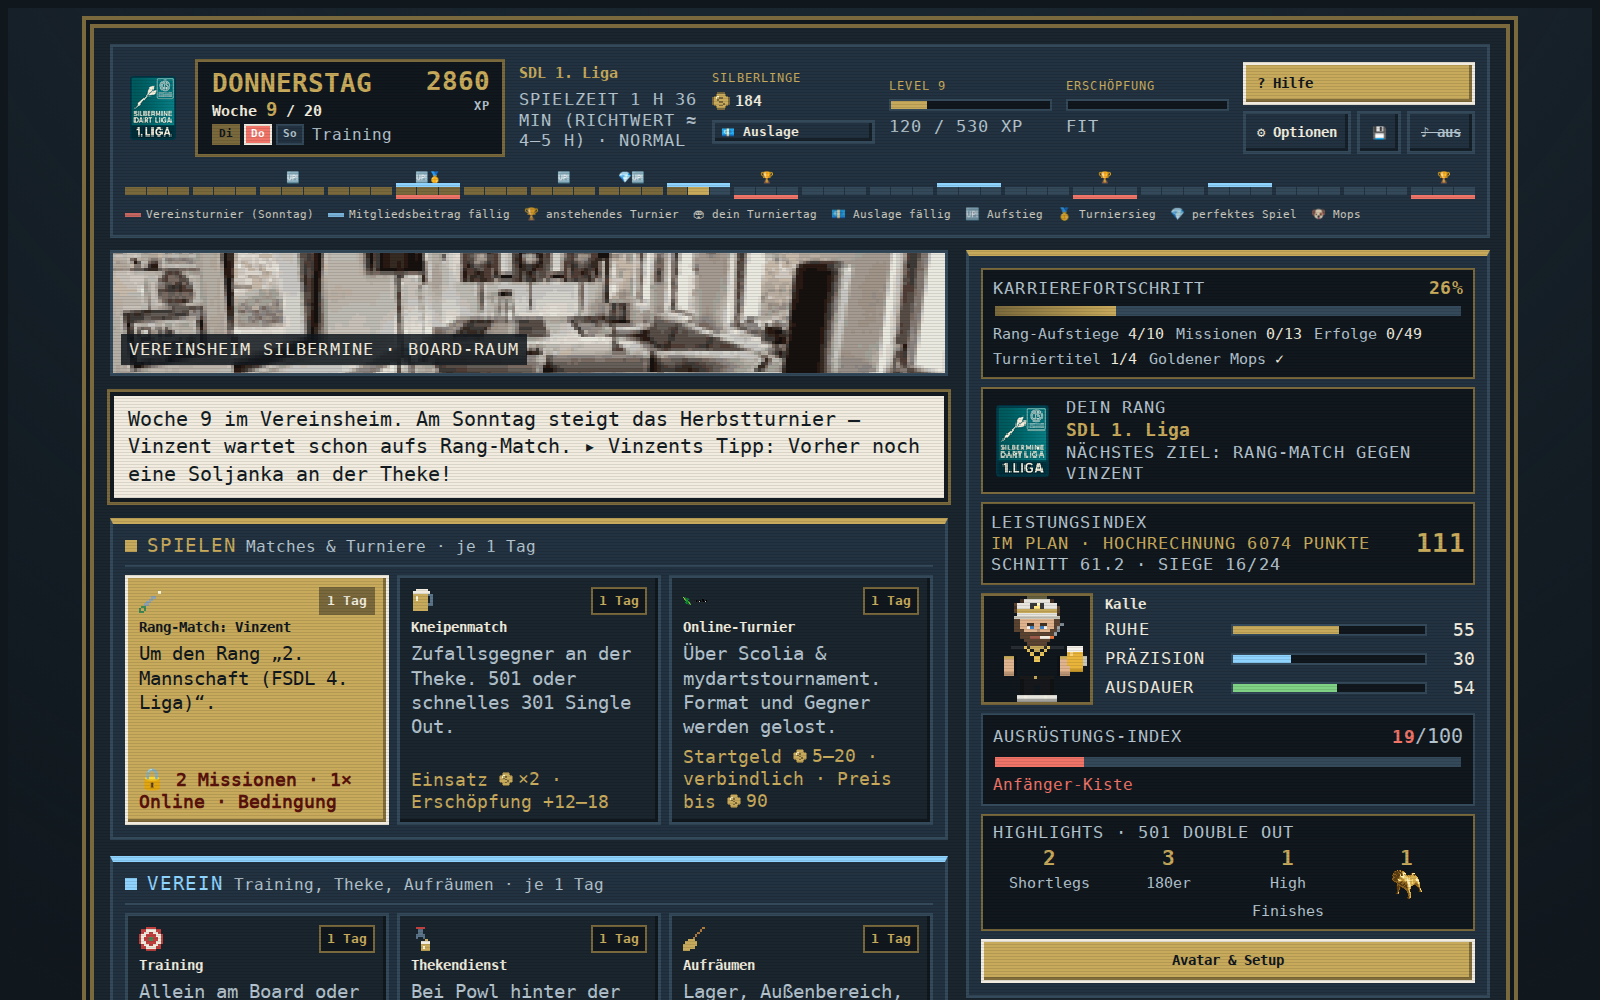The width and height of the screenshot is (1600, 1000).
Task: Choose the Kneipenmatch activity card
Action: [x=529, y=700]
